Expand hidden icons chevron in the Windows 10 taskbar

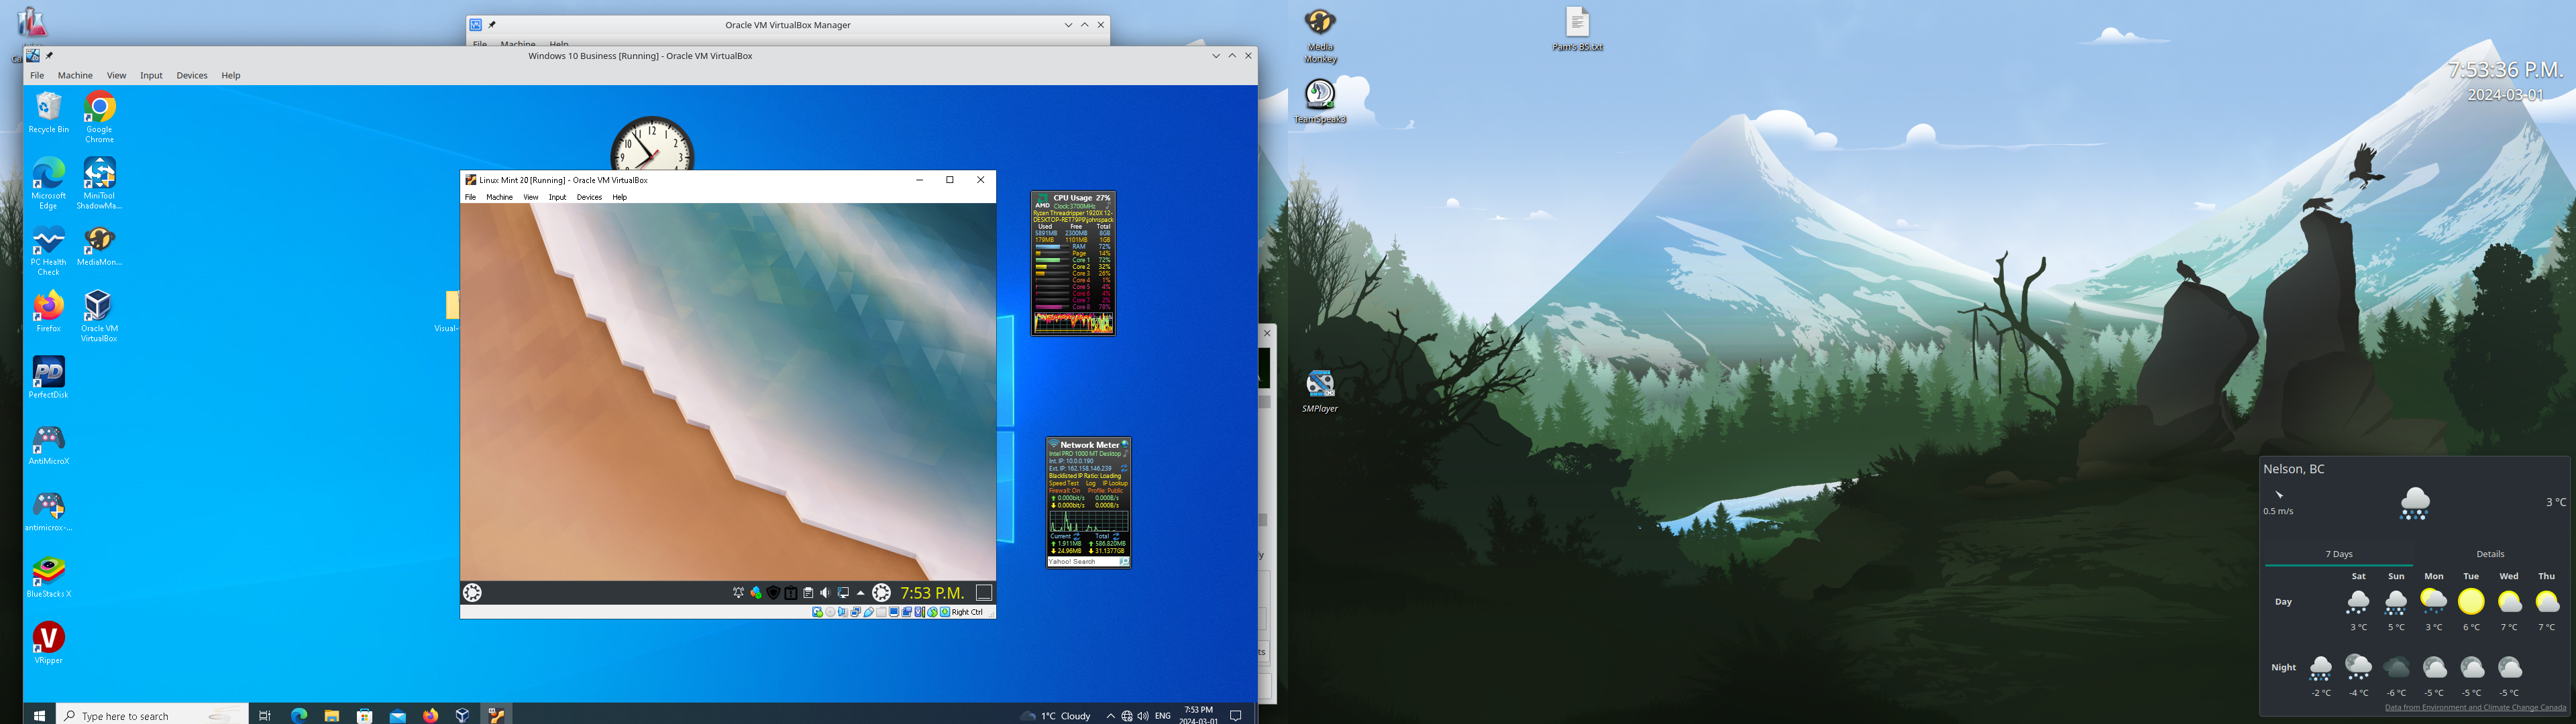click(1110, 716)
